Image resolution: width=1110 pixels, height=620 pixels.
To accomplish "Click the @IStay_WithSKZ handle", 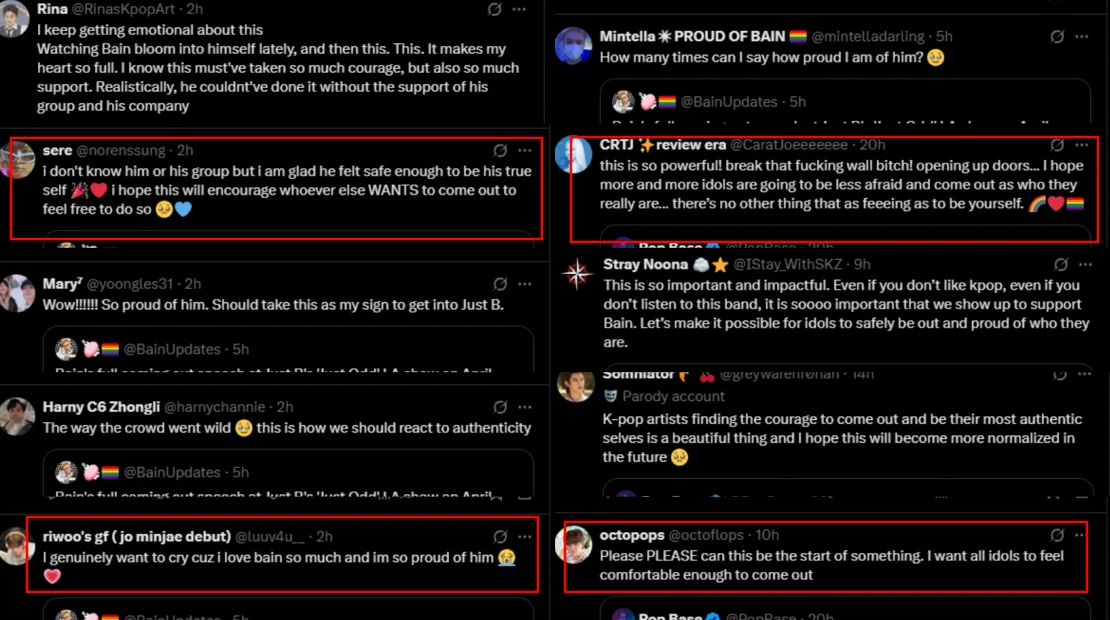I will coord(790,264).
